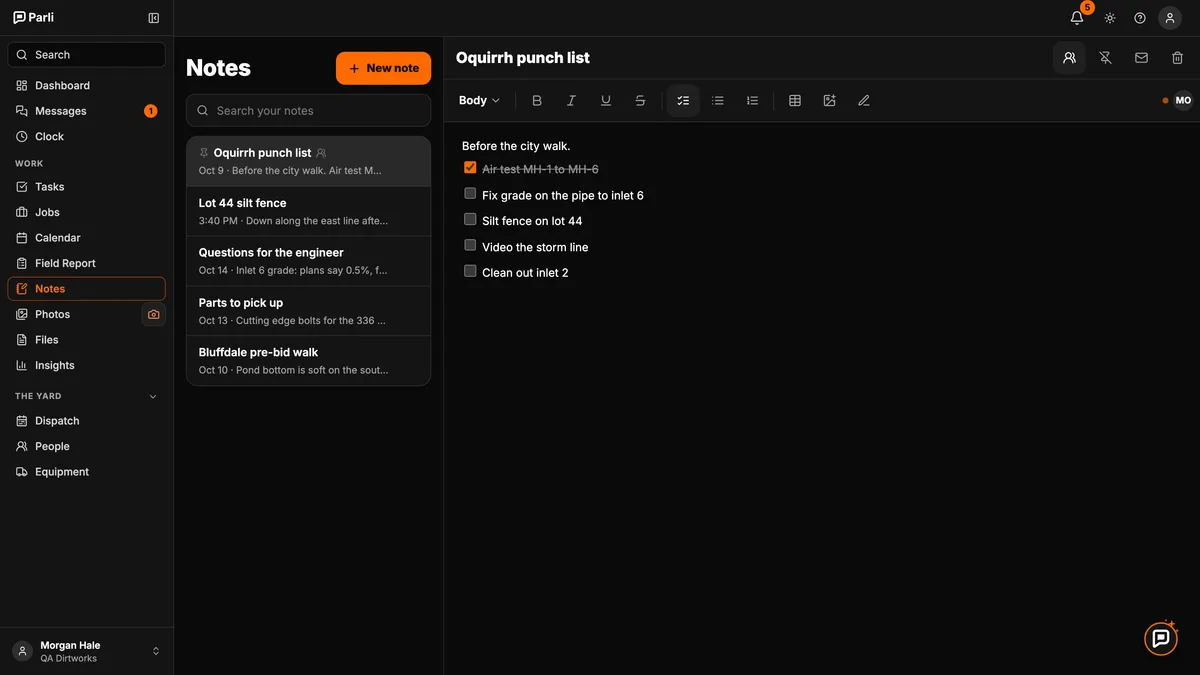1200x675 pixels.
Task: Delete the note with trash icon
Action: (x=1177, y=58)
